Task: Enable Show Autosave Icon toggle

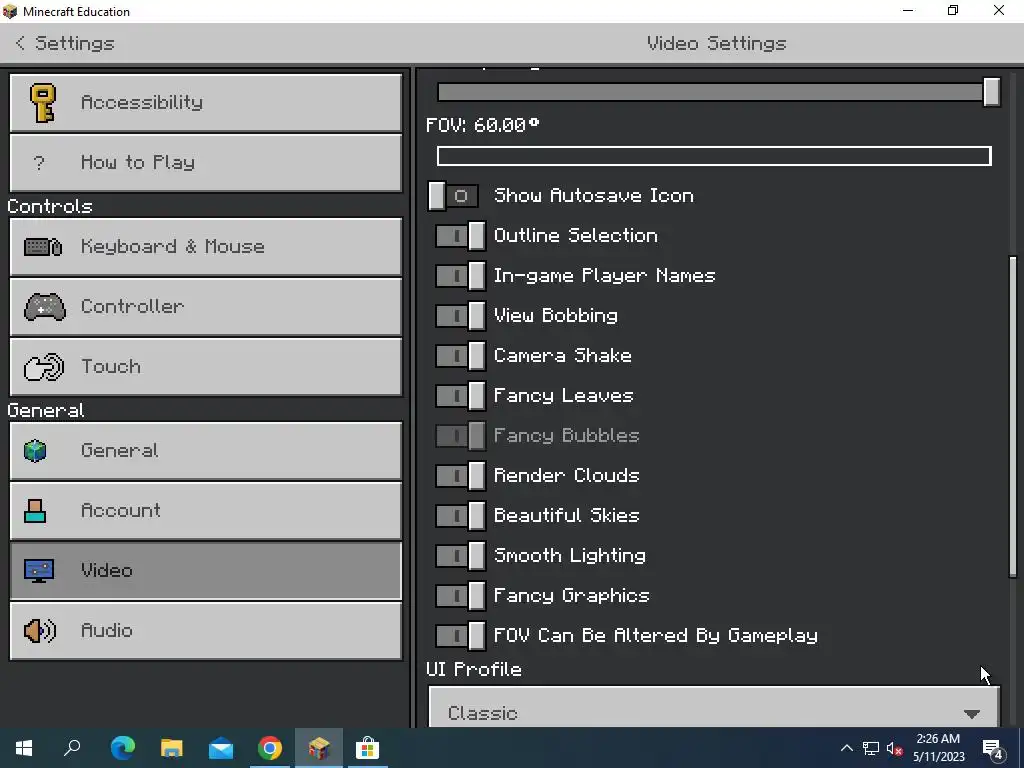Action: coord(453,196)
